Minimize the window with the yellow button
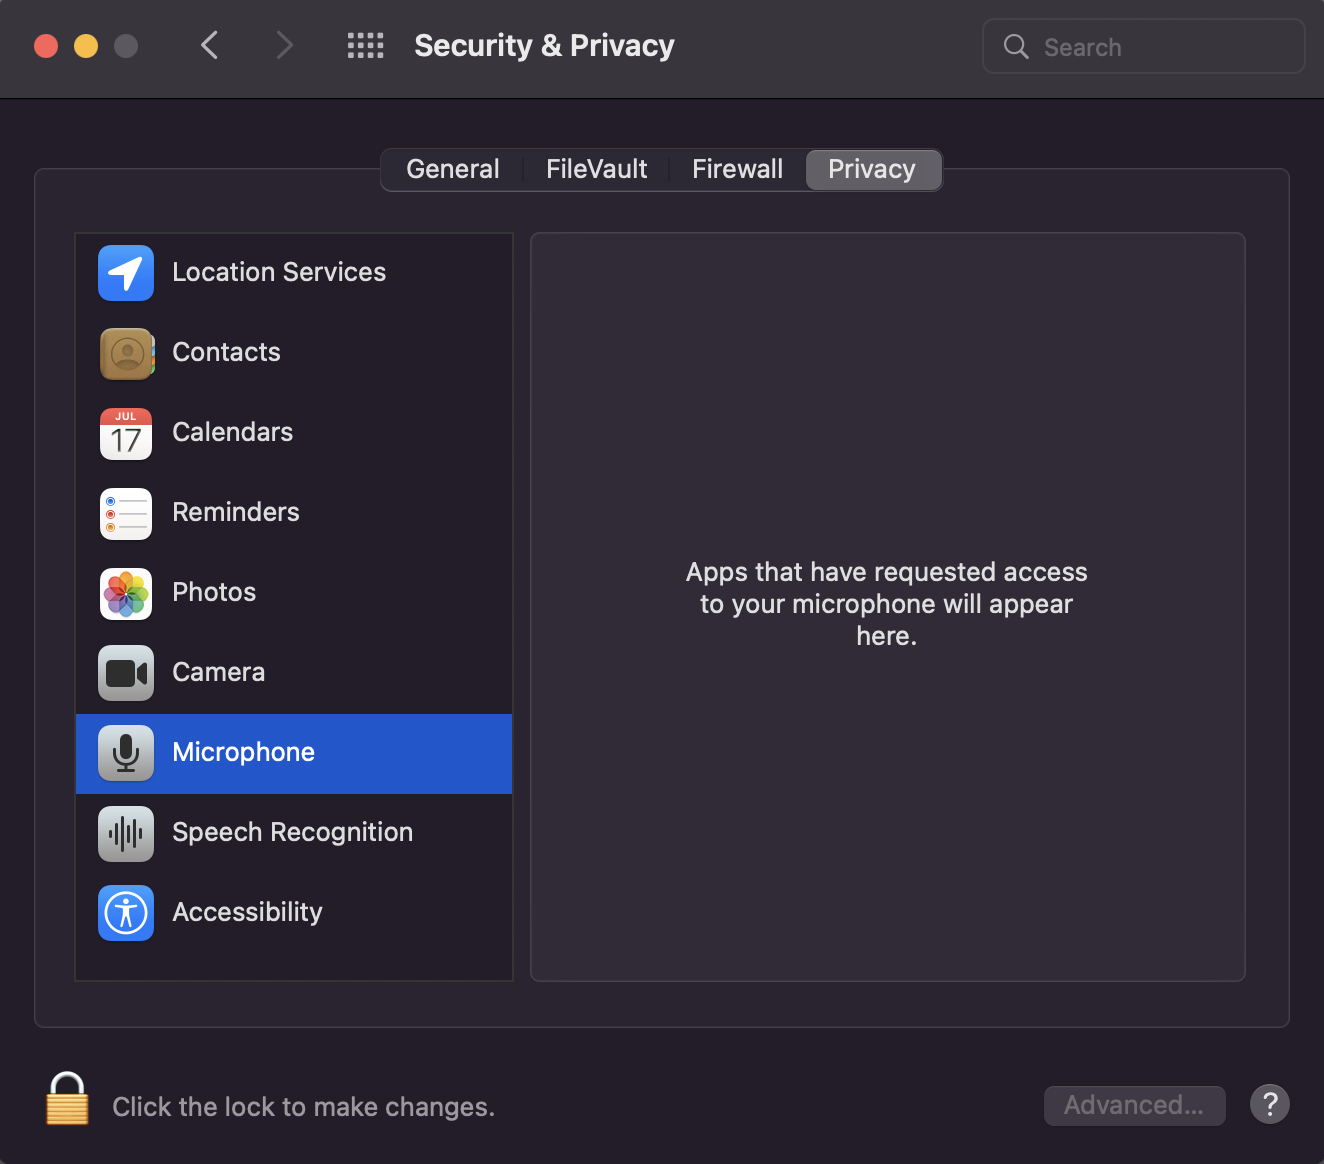The width and height of the screenshot is (1324, 1164). (x=86, y=46)
